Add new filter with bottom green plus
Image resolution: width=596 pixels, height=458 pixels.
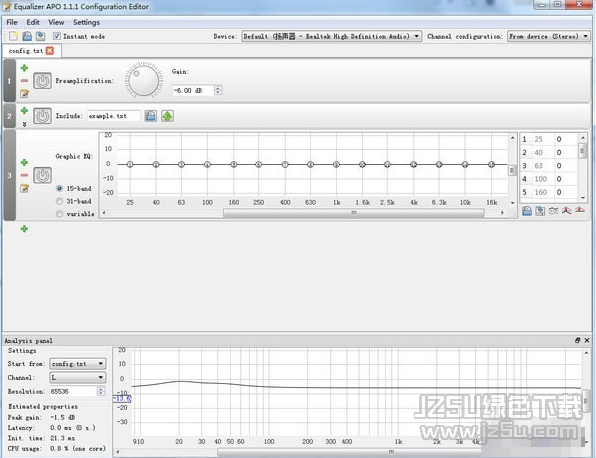pyautogui.click(x=24, y=229)
